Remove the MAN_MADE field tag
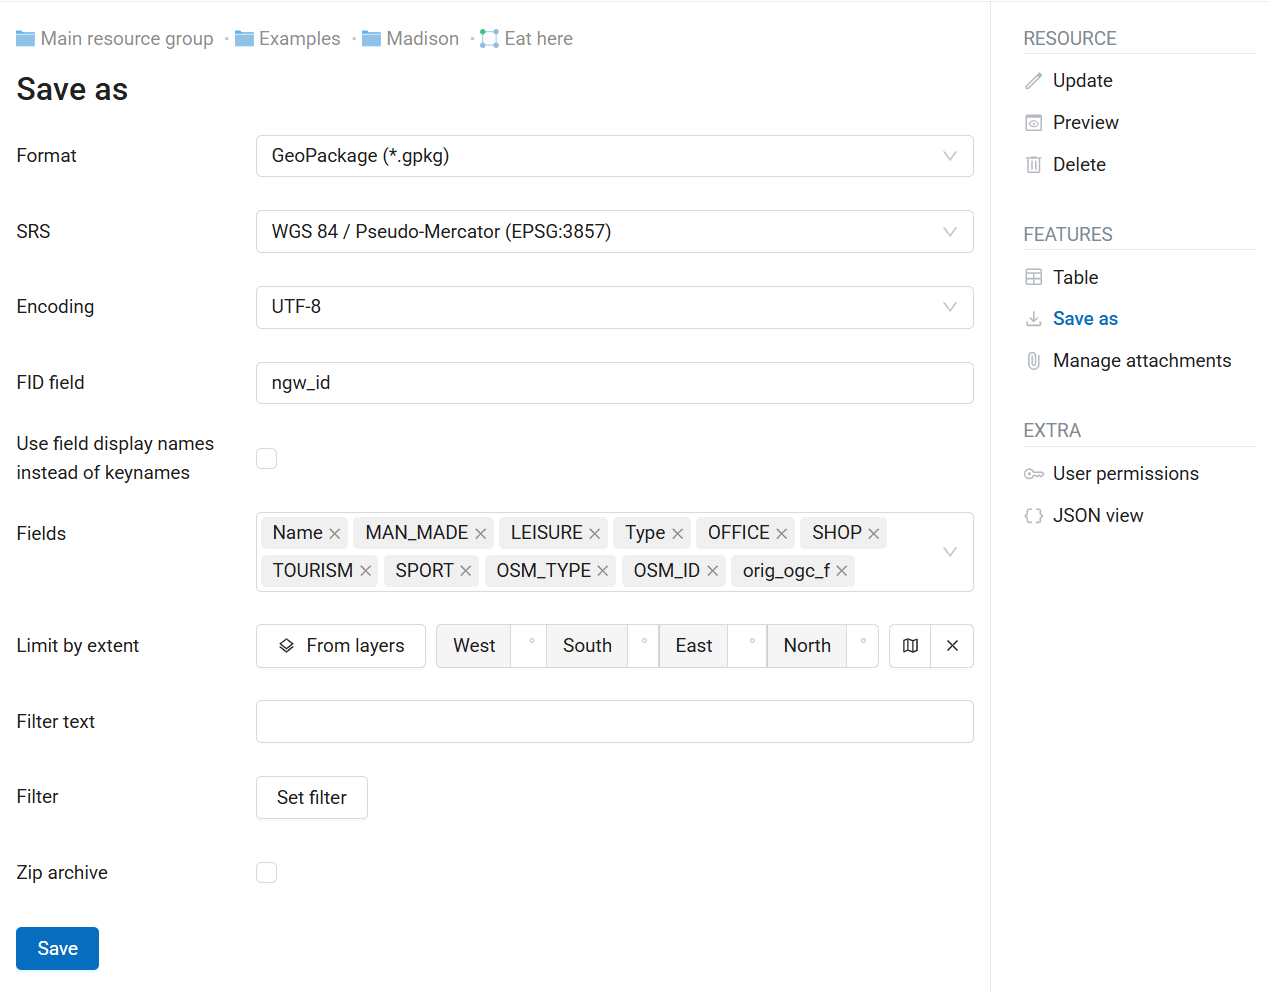 coord(481,534)
